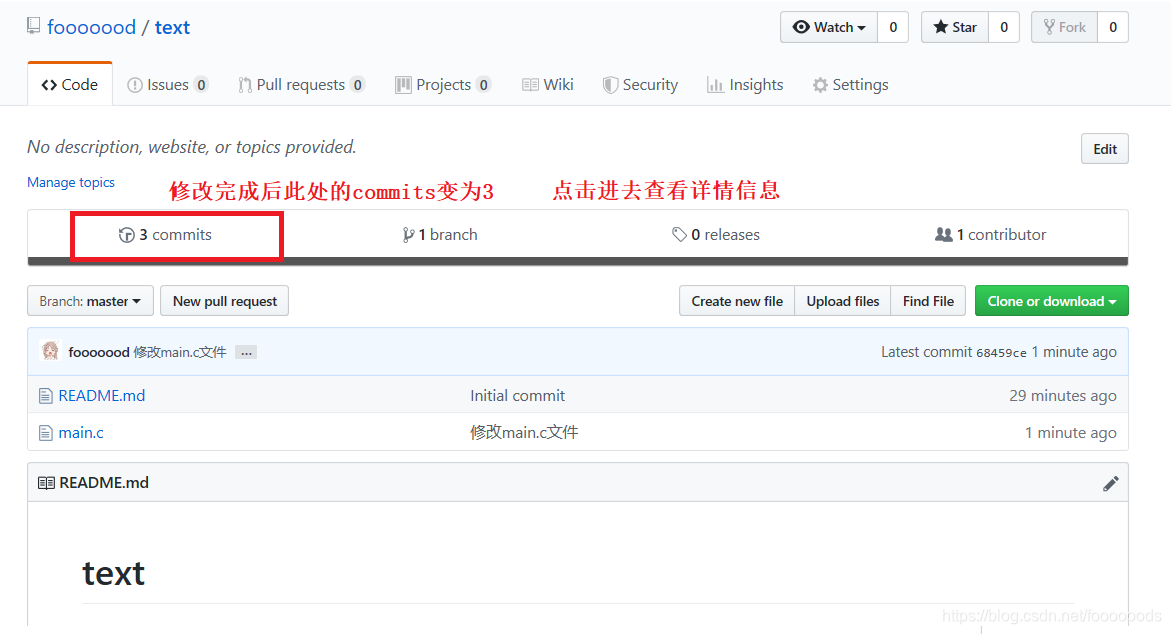Expand the Clone or download dropdown

coord(1052,301)
